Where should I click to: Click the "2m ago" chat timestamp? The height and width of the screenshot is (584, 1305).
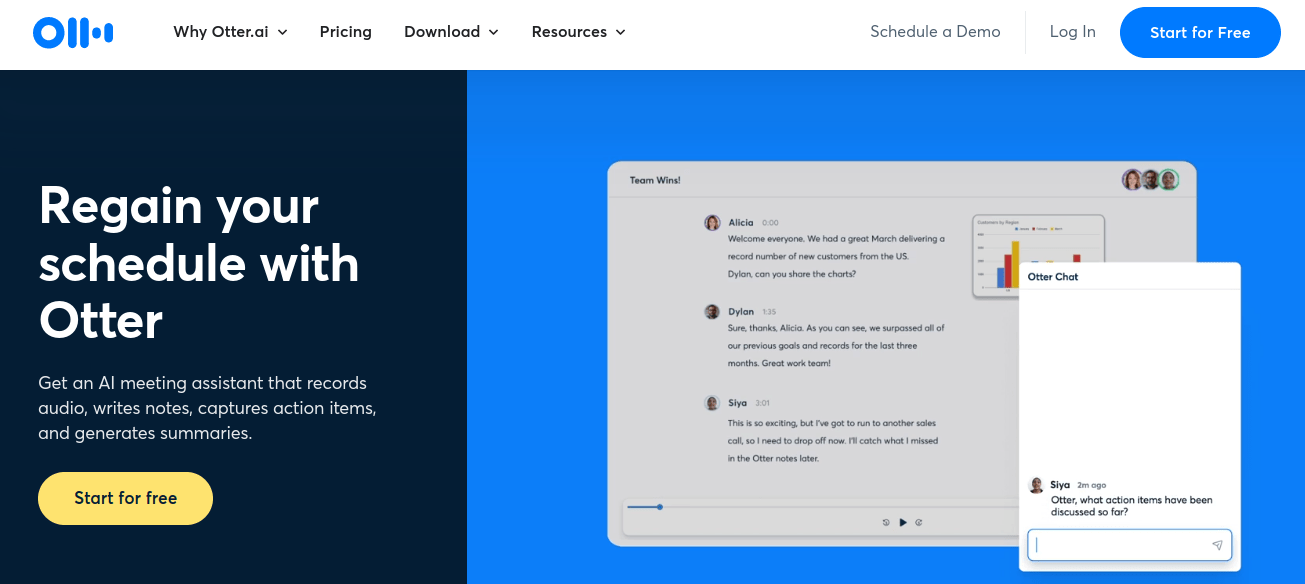(x=1091, y=485)
